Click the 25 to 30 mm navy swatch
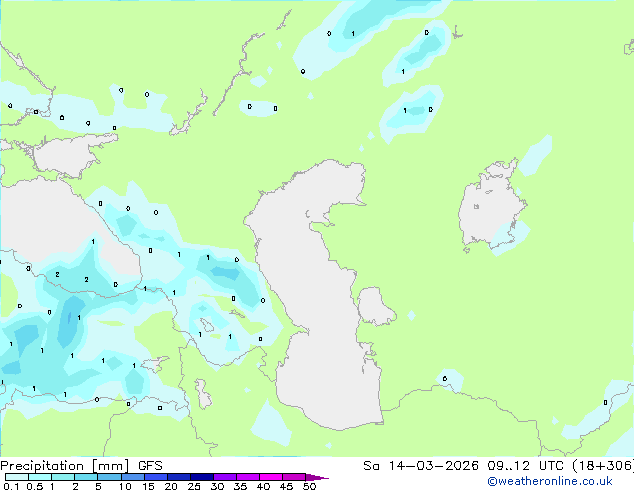 [201, 477]
